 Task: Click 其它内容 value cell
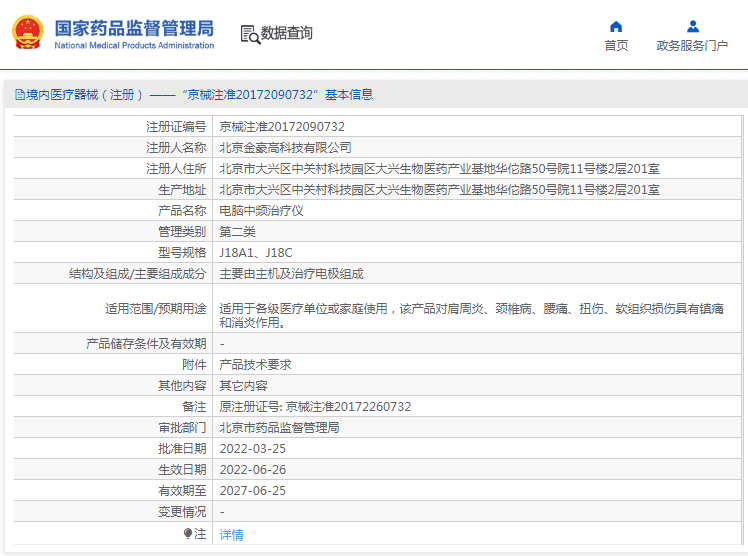click(x=243, y=386)
